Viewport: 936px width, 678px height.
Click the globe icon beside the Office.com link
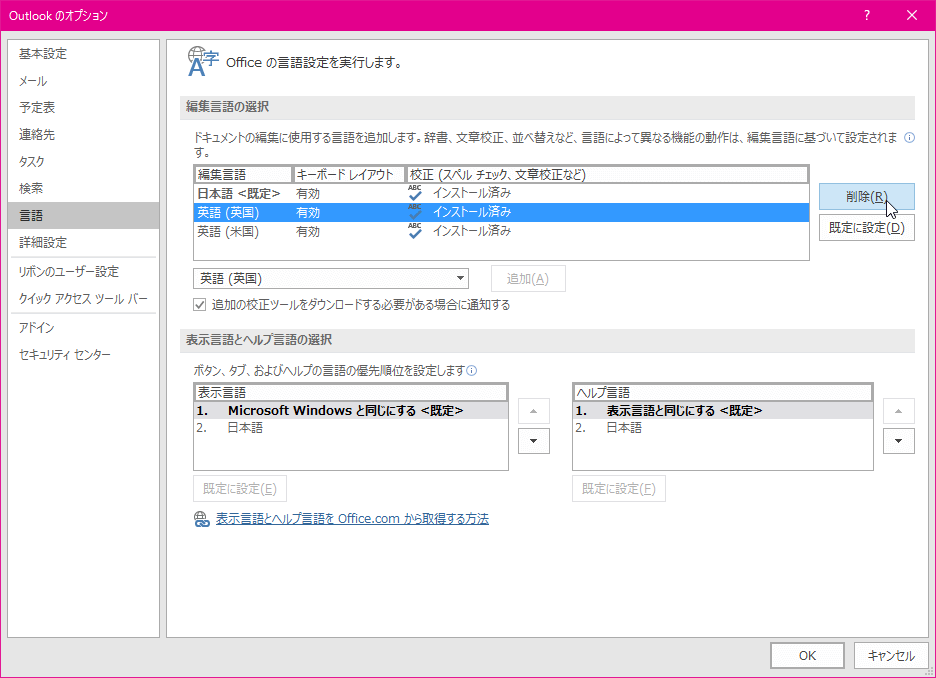[x=202, y=519]
